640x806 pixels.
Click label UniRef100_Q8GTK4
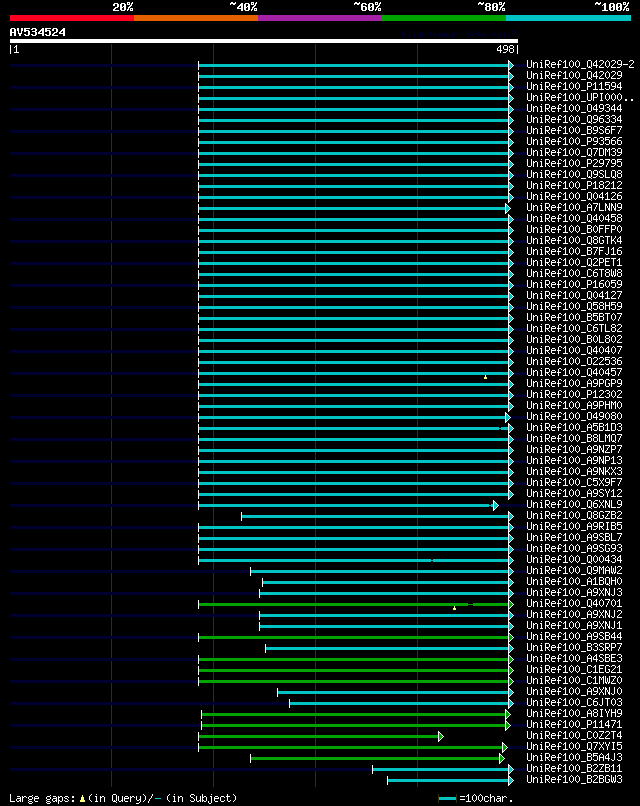click(574, 240)
